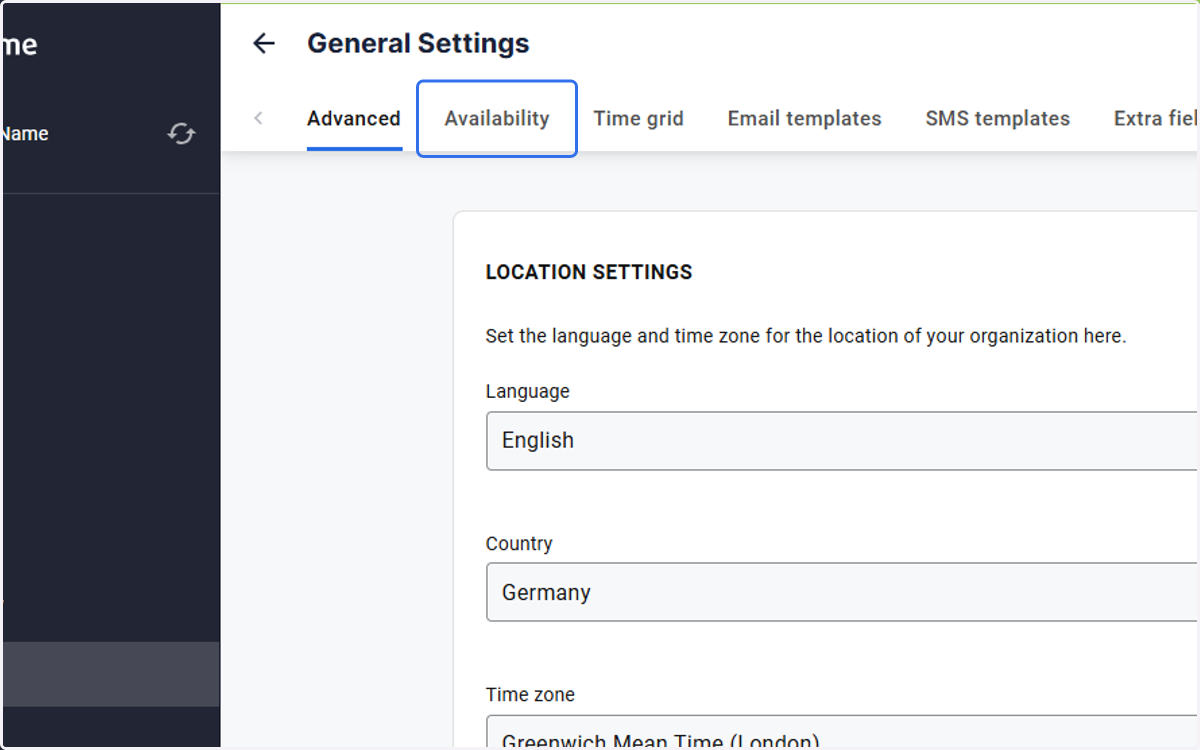This screenshot has width=1200, height=750.
Task: Click the location settings description text
Action: click(x=806, y=336)
